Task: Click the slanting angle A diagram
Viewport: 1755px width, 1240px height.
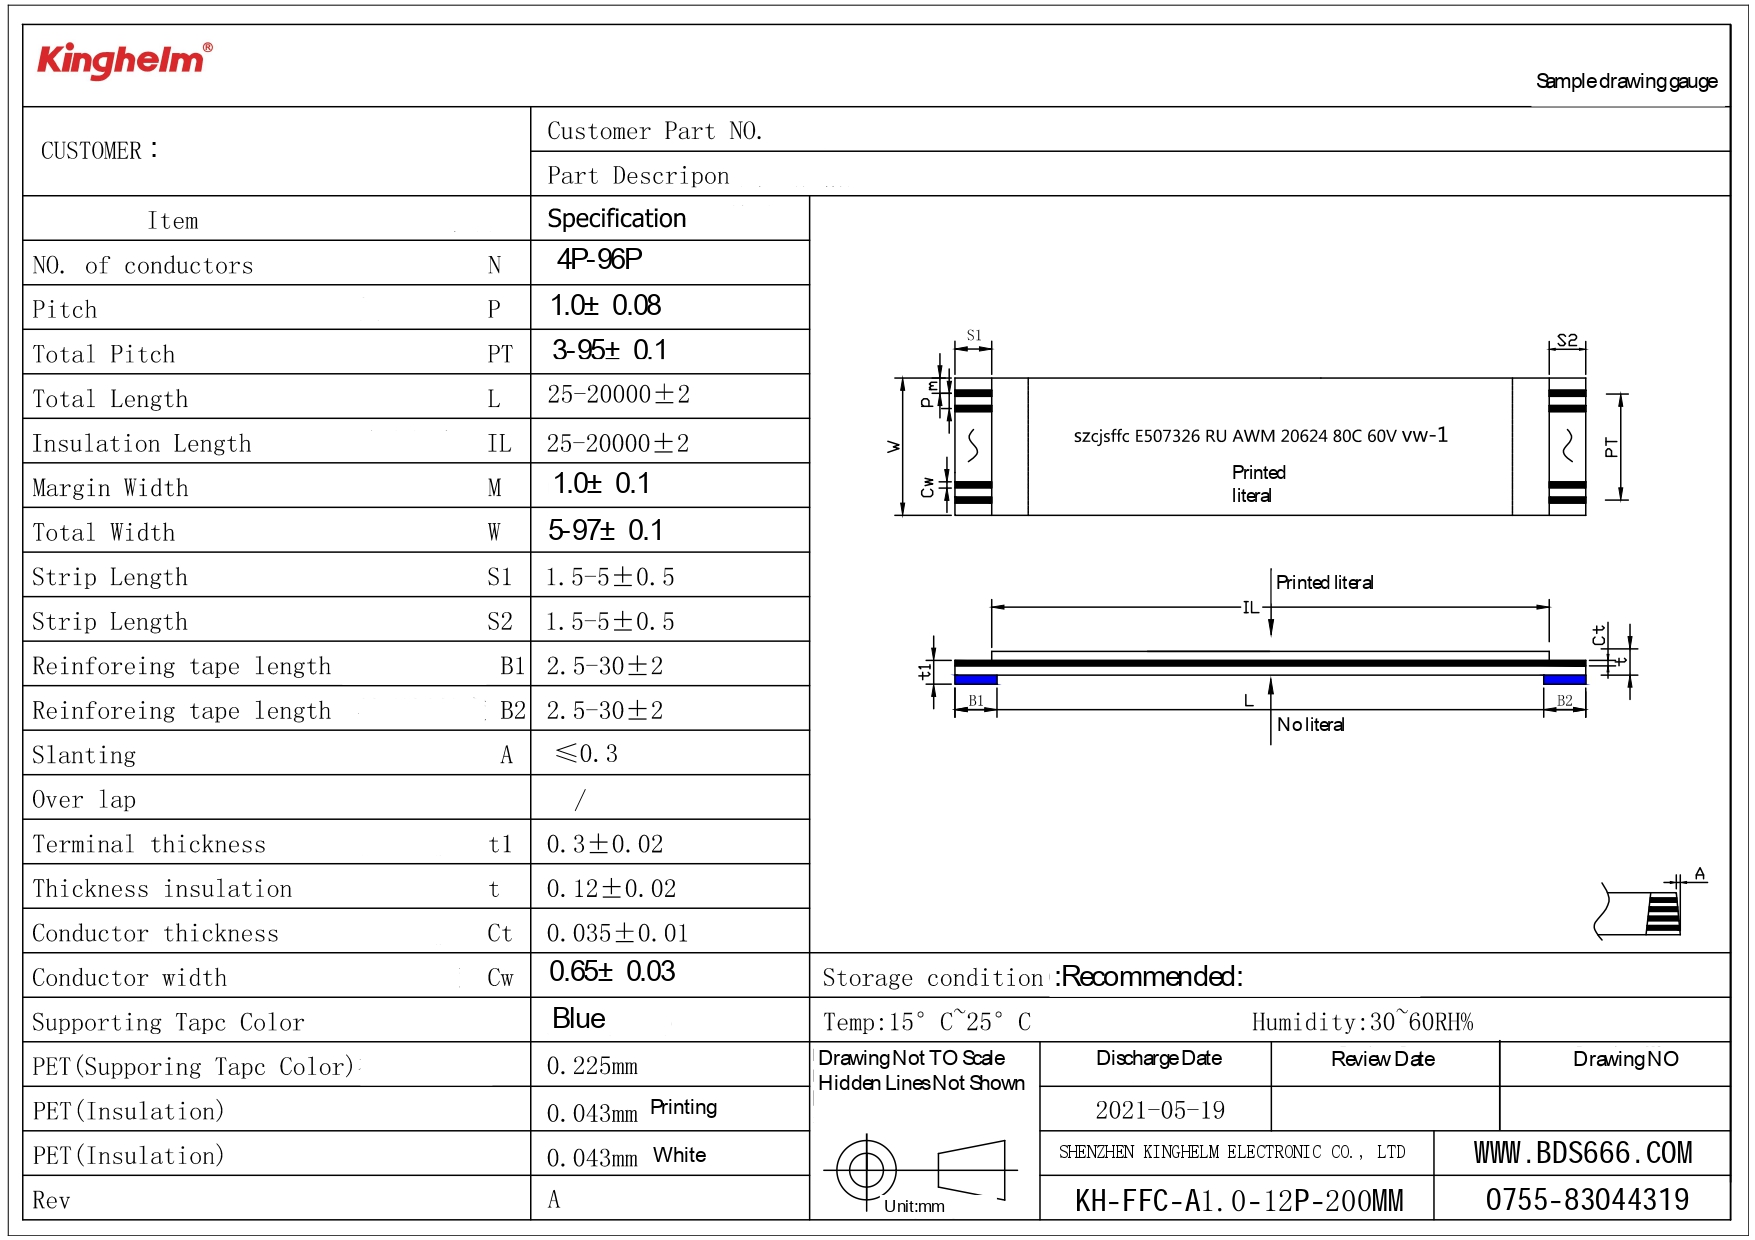Action: click(1651, 905)
